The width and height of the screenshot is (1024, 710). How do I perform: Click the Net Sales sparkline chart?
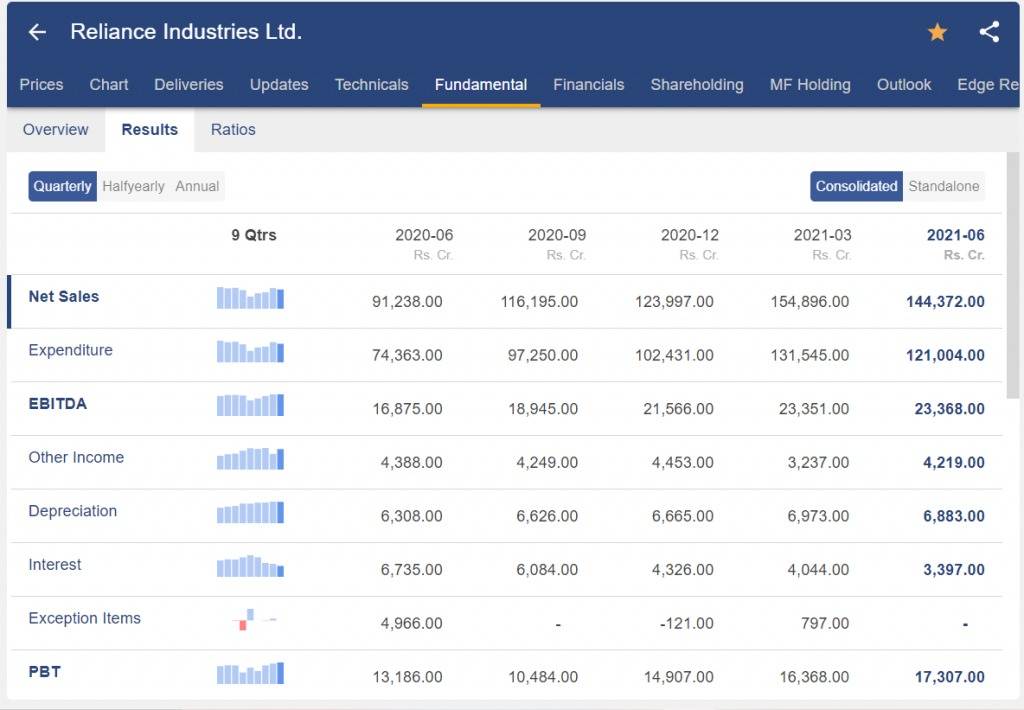click(x=250, y=299)
